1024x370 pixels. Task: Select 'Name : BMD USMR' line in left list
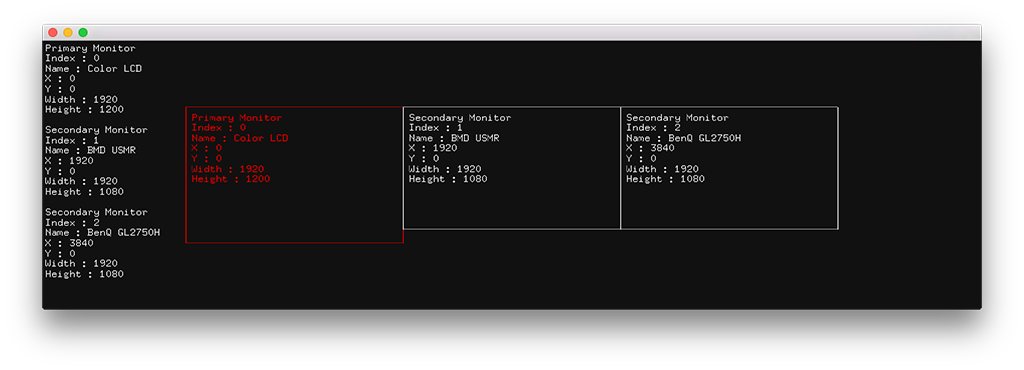pyautogui.click(x=90, y=150)
